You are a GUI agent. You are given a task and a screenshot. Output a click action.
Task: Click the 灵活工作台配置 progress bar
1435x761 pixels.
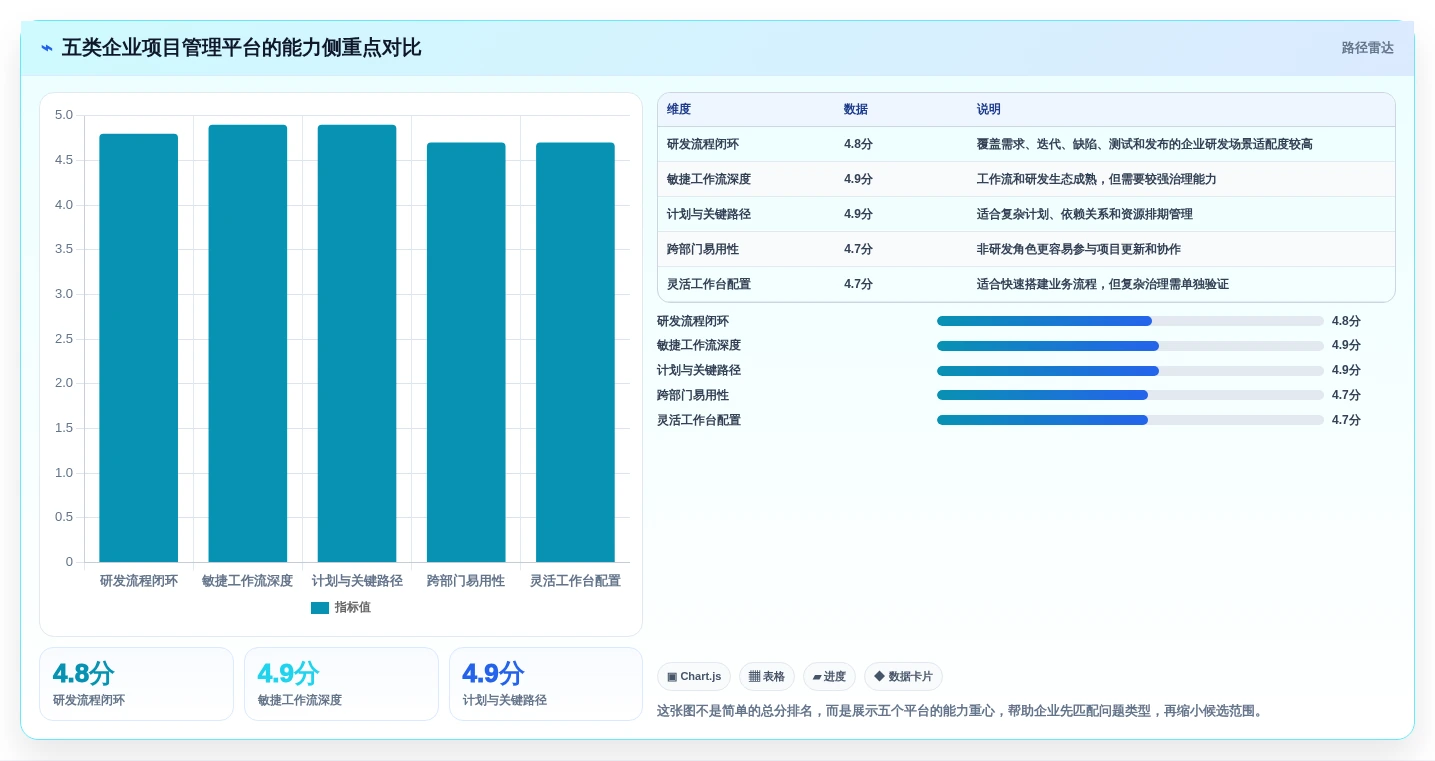(1130, 420)
